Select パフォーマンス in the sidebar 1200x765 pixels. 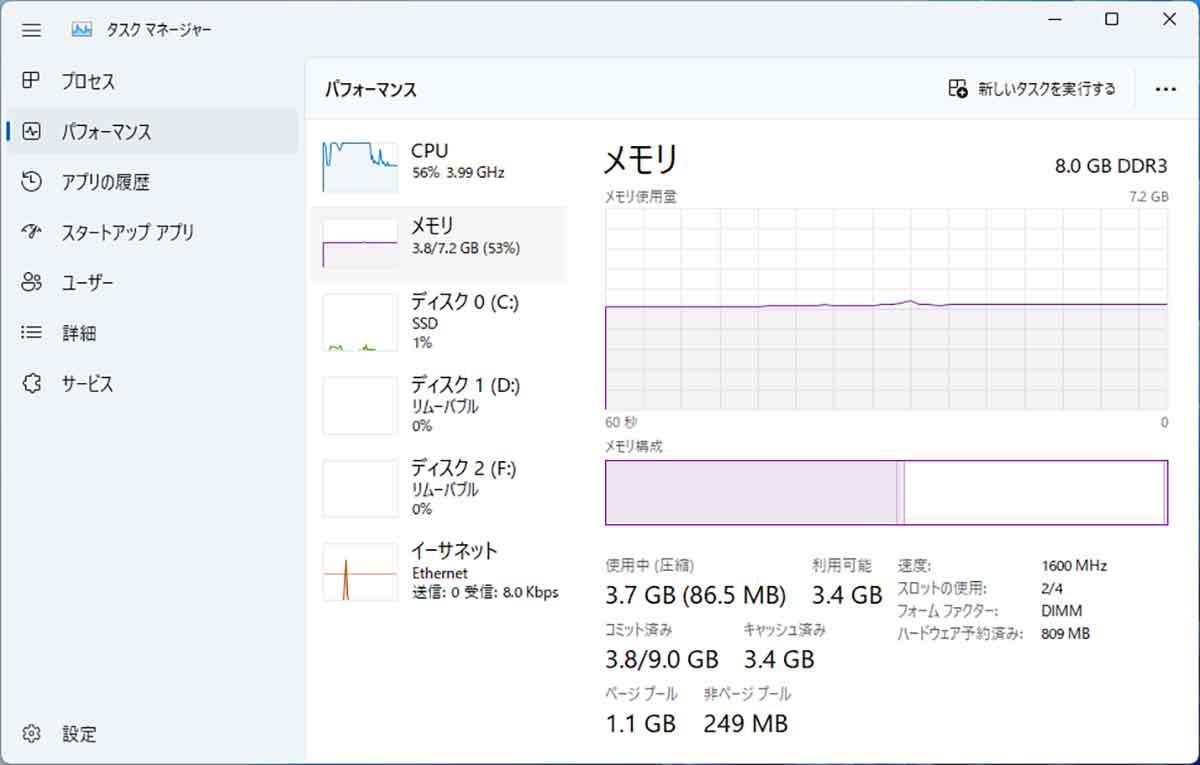[x=152, y=131]
